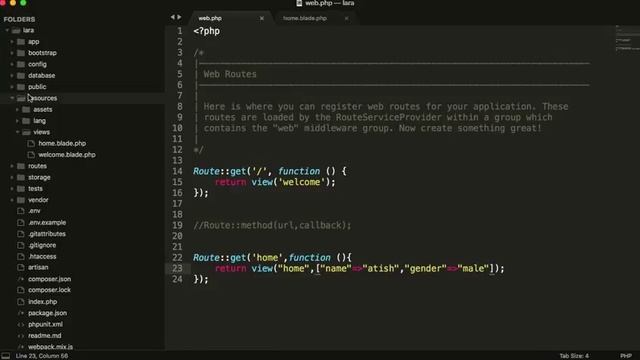Expand the assets folder arrow

coord(17,110)
